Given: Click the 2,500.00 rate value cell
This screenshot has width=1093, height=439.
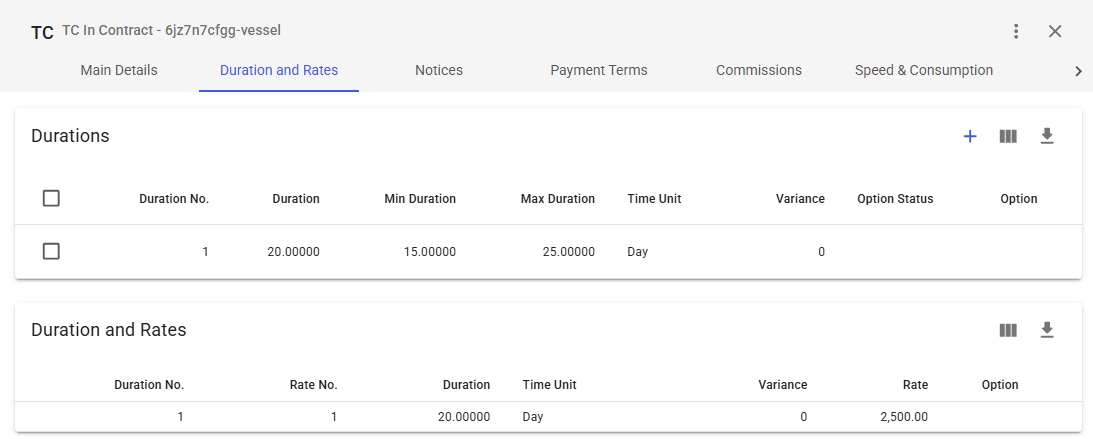Looking at the screenshot, I should click(903, 417).
